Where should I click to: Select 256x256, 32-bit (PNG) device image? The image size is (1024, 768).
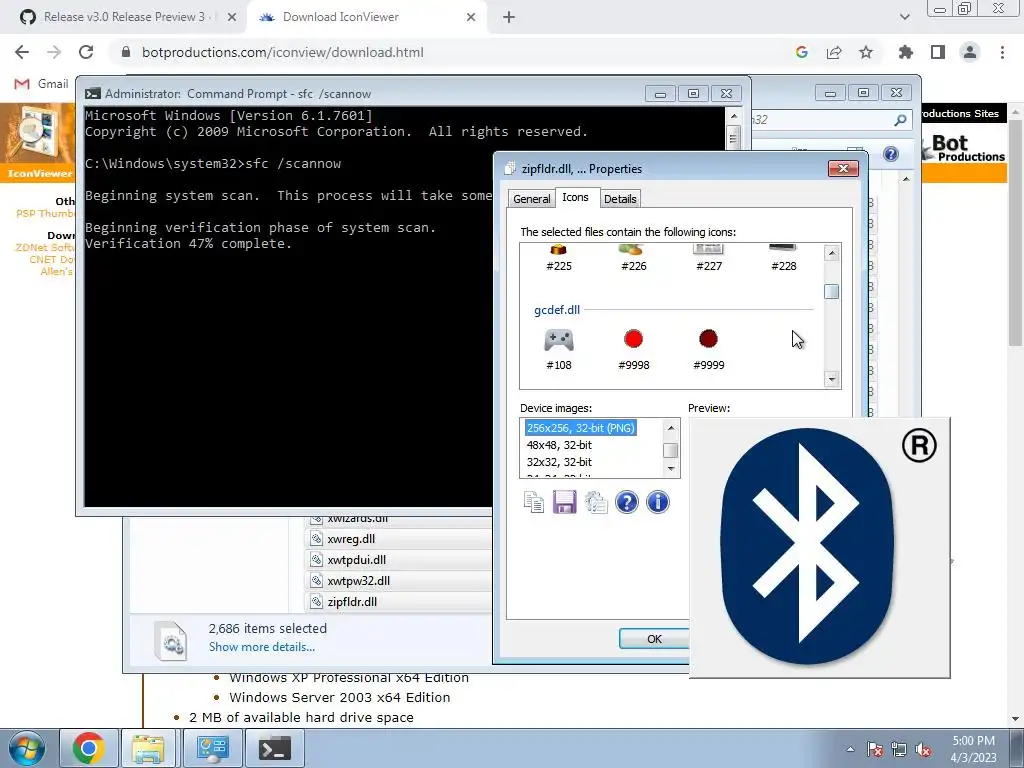pos(581,428)
